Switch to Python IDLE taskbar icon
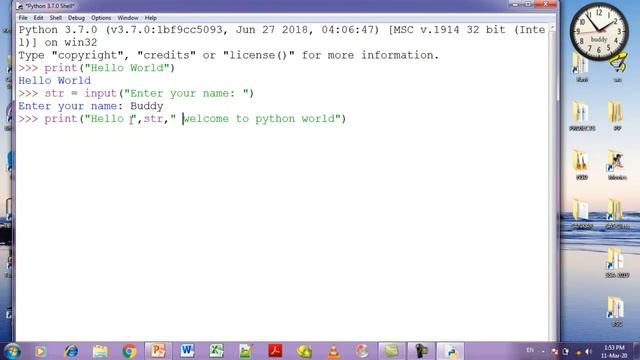This screenshot has width=640, height=360. click(x=451, y=351)
